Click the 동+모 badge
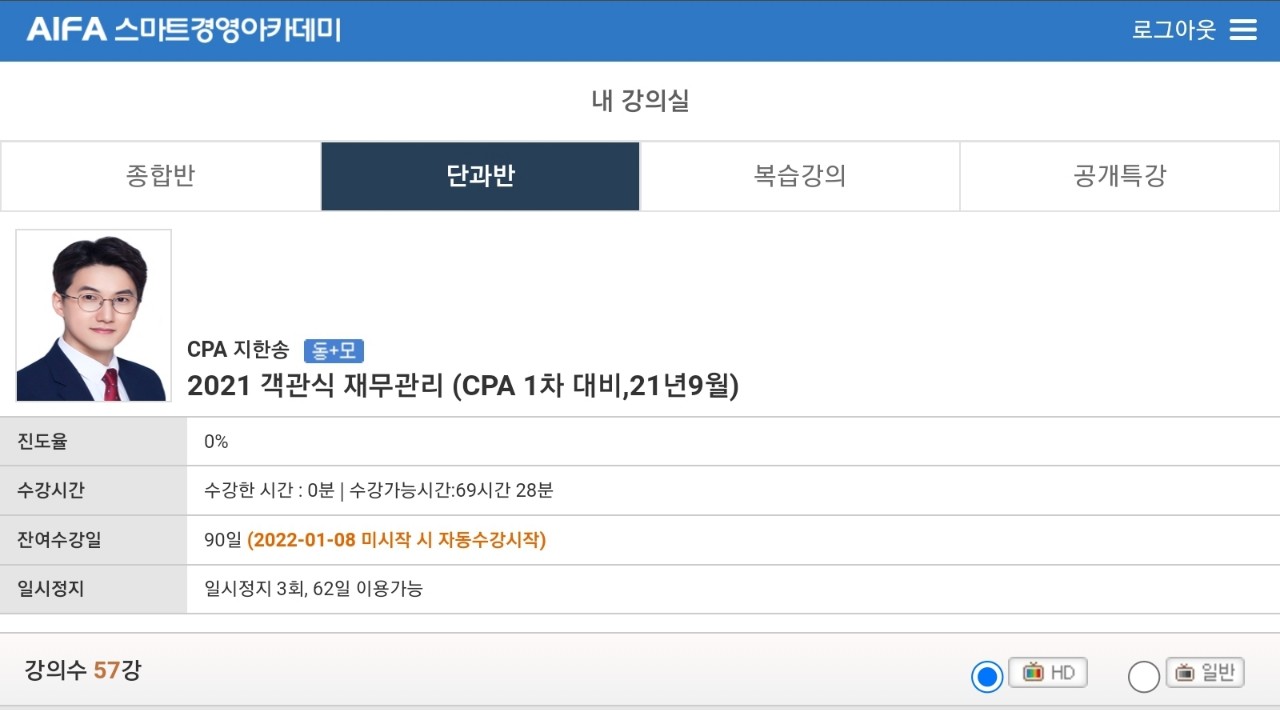This screenshot has height=710, width=1280. point(334,351)
